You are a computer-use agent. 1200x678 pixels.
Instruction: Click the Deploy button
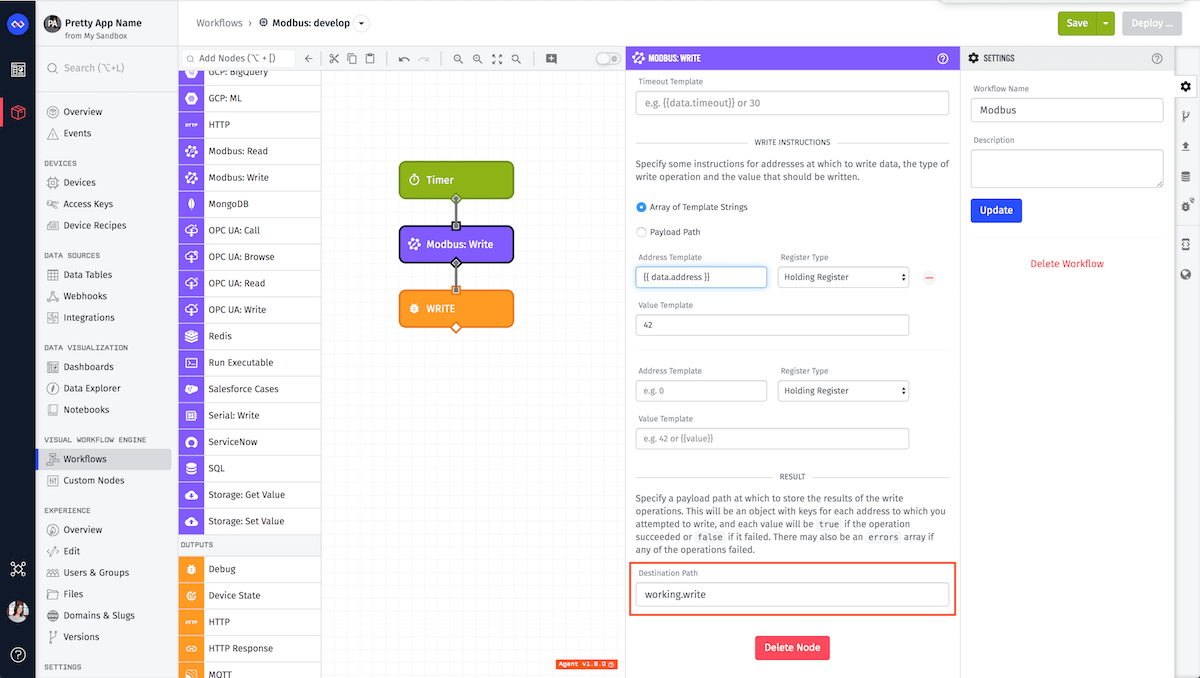[x=1152, y=23]
